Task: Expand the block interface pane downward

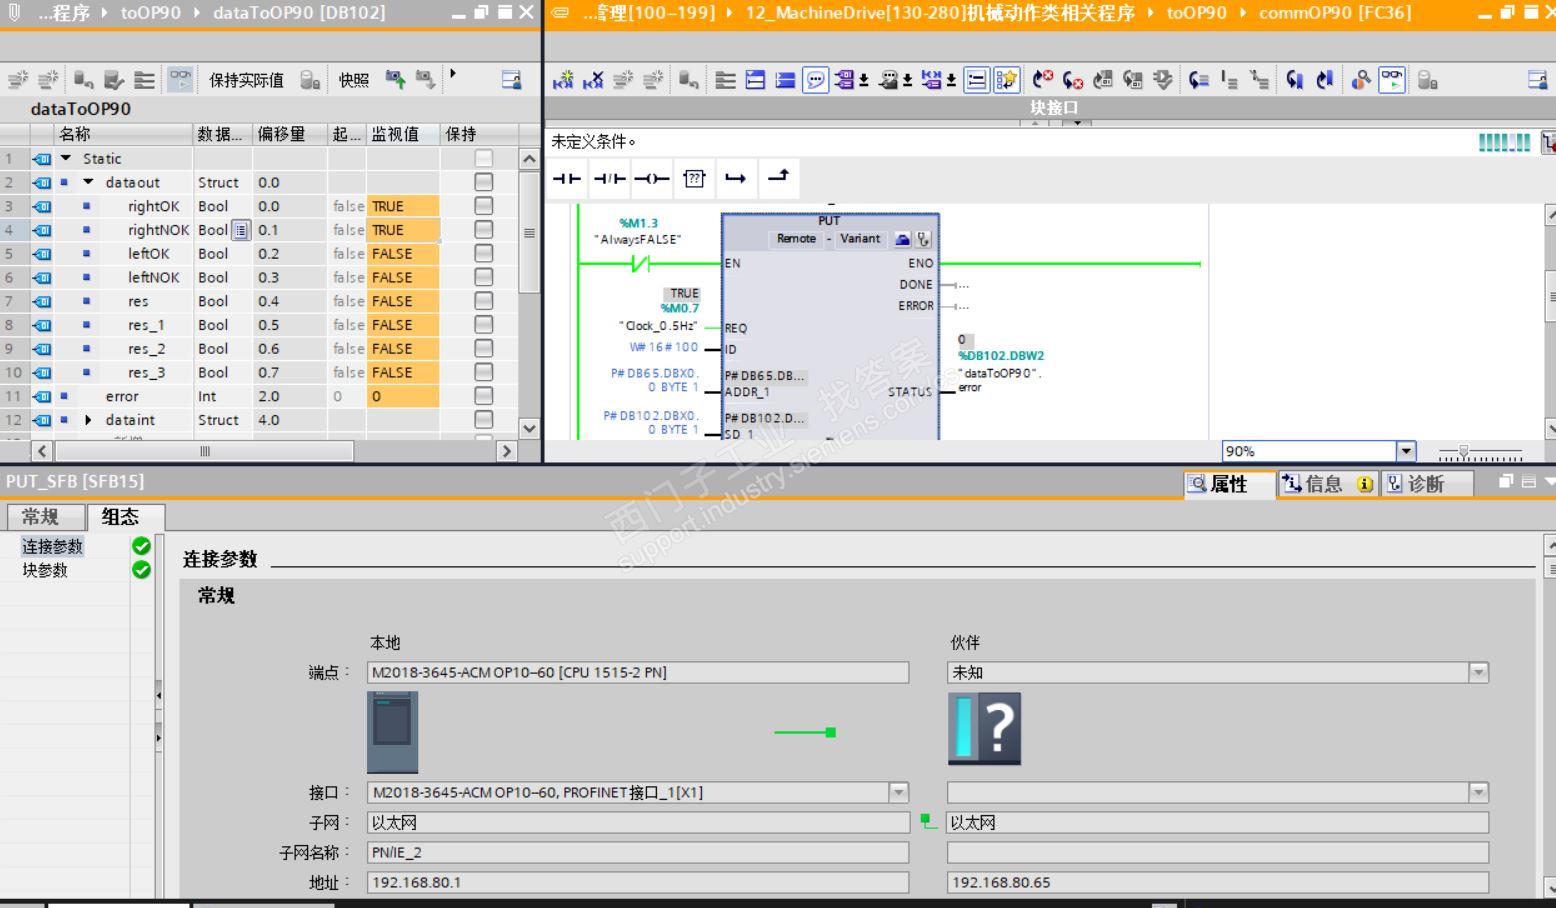Action: click(1077, 123)
